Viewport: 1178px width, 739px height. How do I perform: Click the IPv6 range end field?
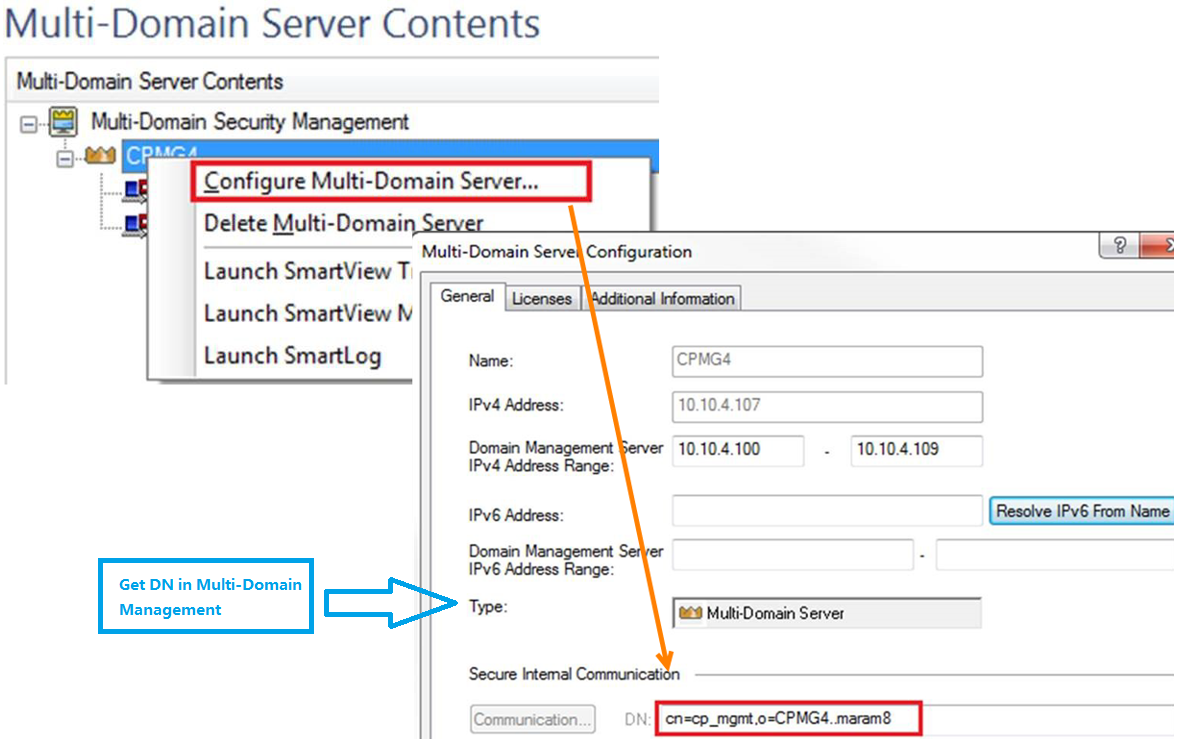coord(1056,555)
